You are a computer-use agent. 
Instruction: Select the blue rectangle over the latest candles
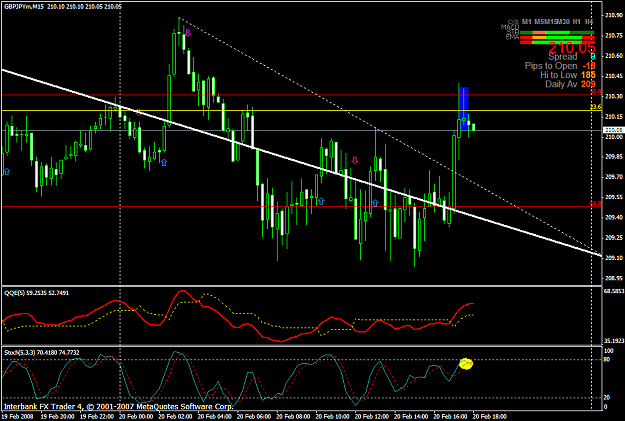(x=464, y=108)
